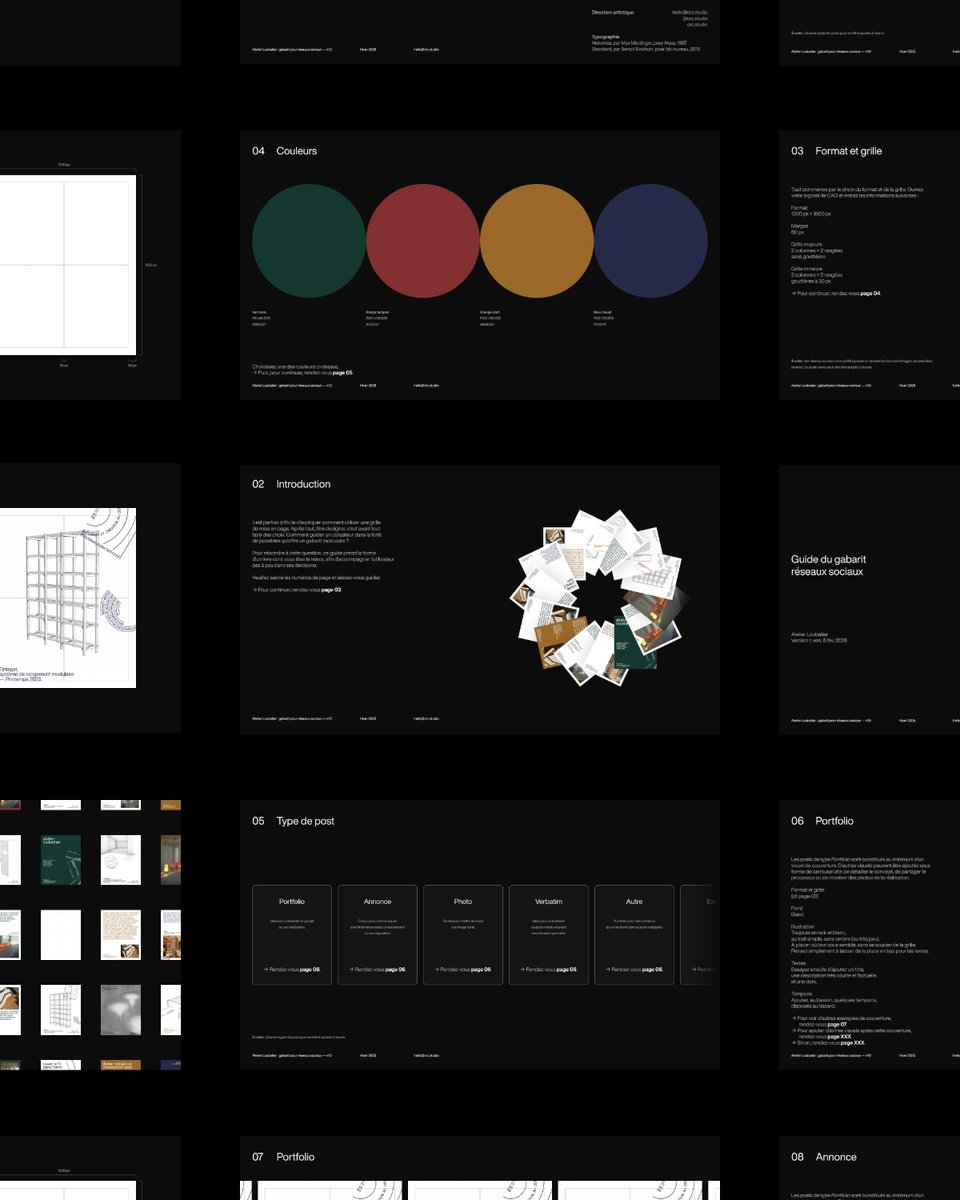
Task: Select the '02 Introduction' slide heading
Action: coord(291,484)
